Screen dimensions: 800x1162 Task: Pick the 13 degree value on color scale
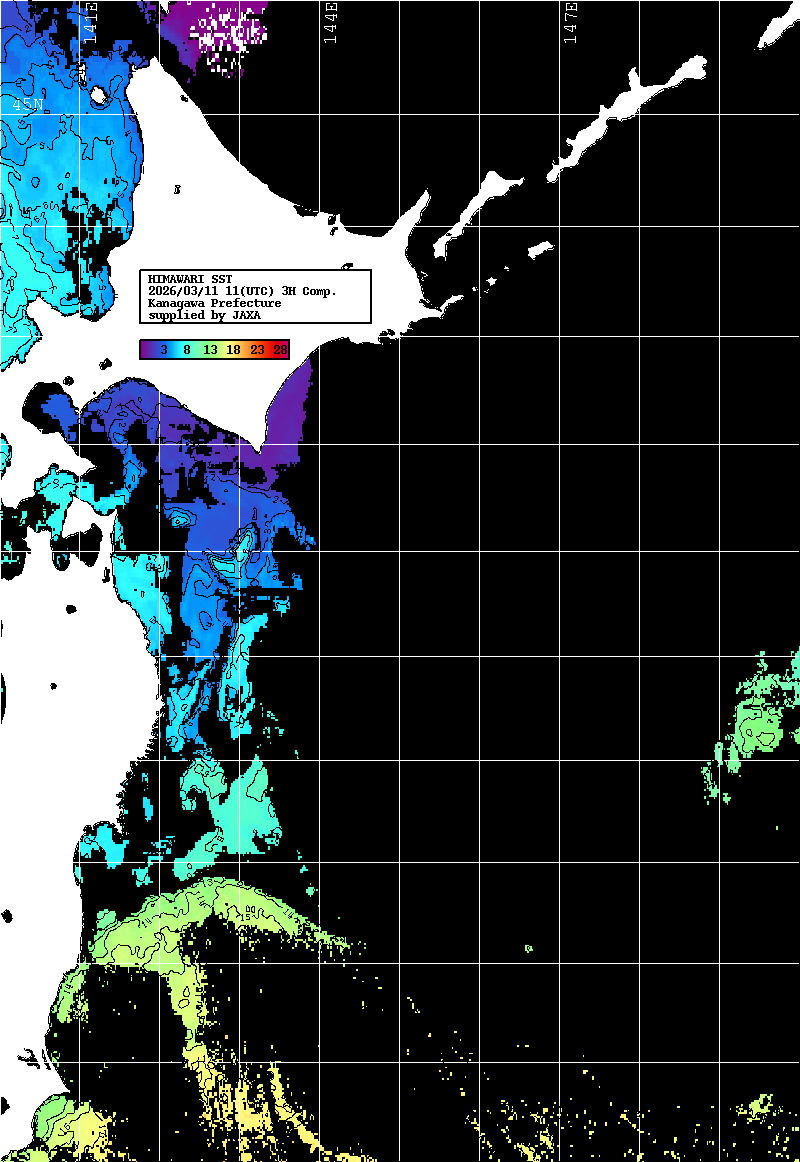click(210, 349)
